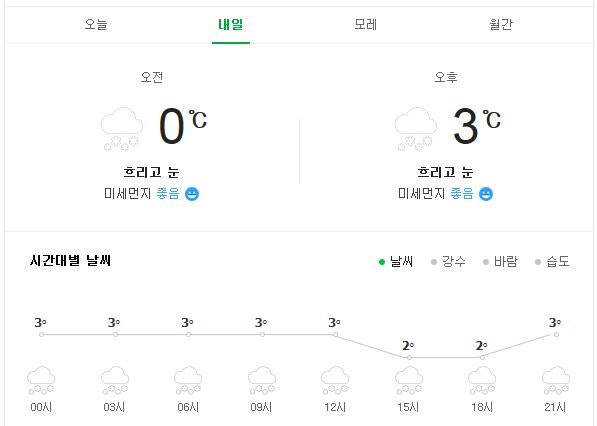Click the afternoon snow cloud icon

(415, 129)
